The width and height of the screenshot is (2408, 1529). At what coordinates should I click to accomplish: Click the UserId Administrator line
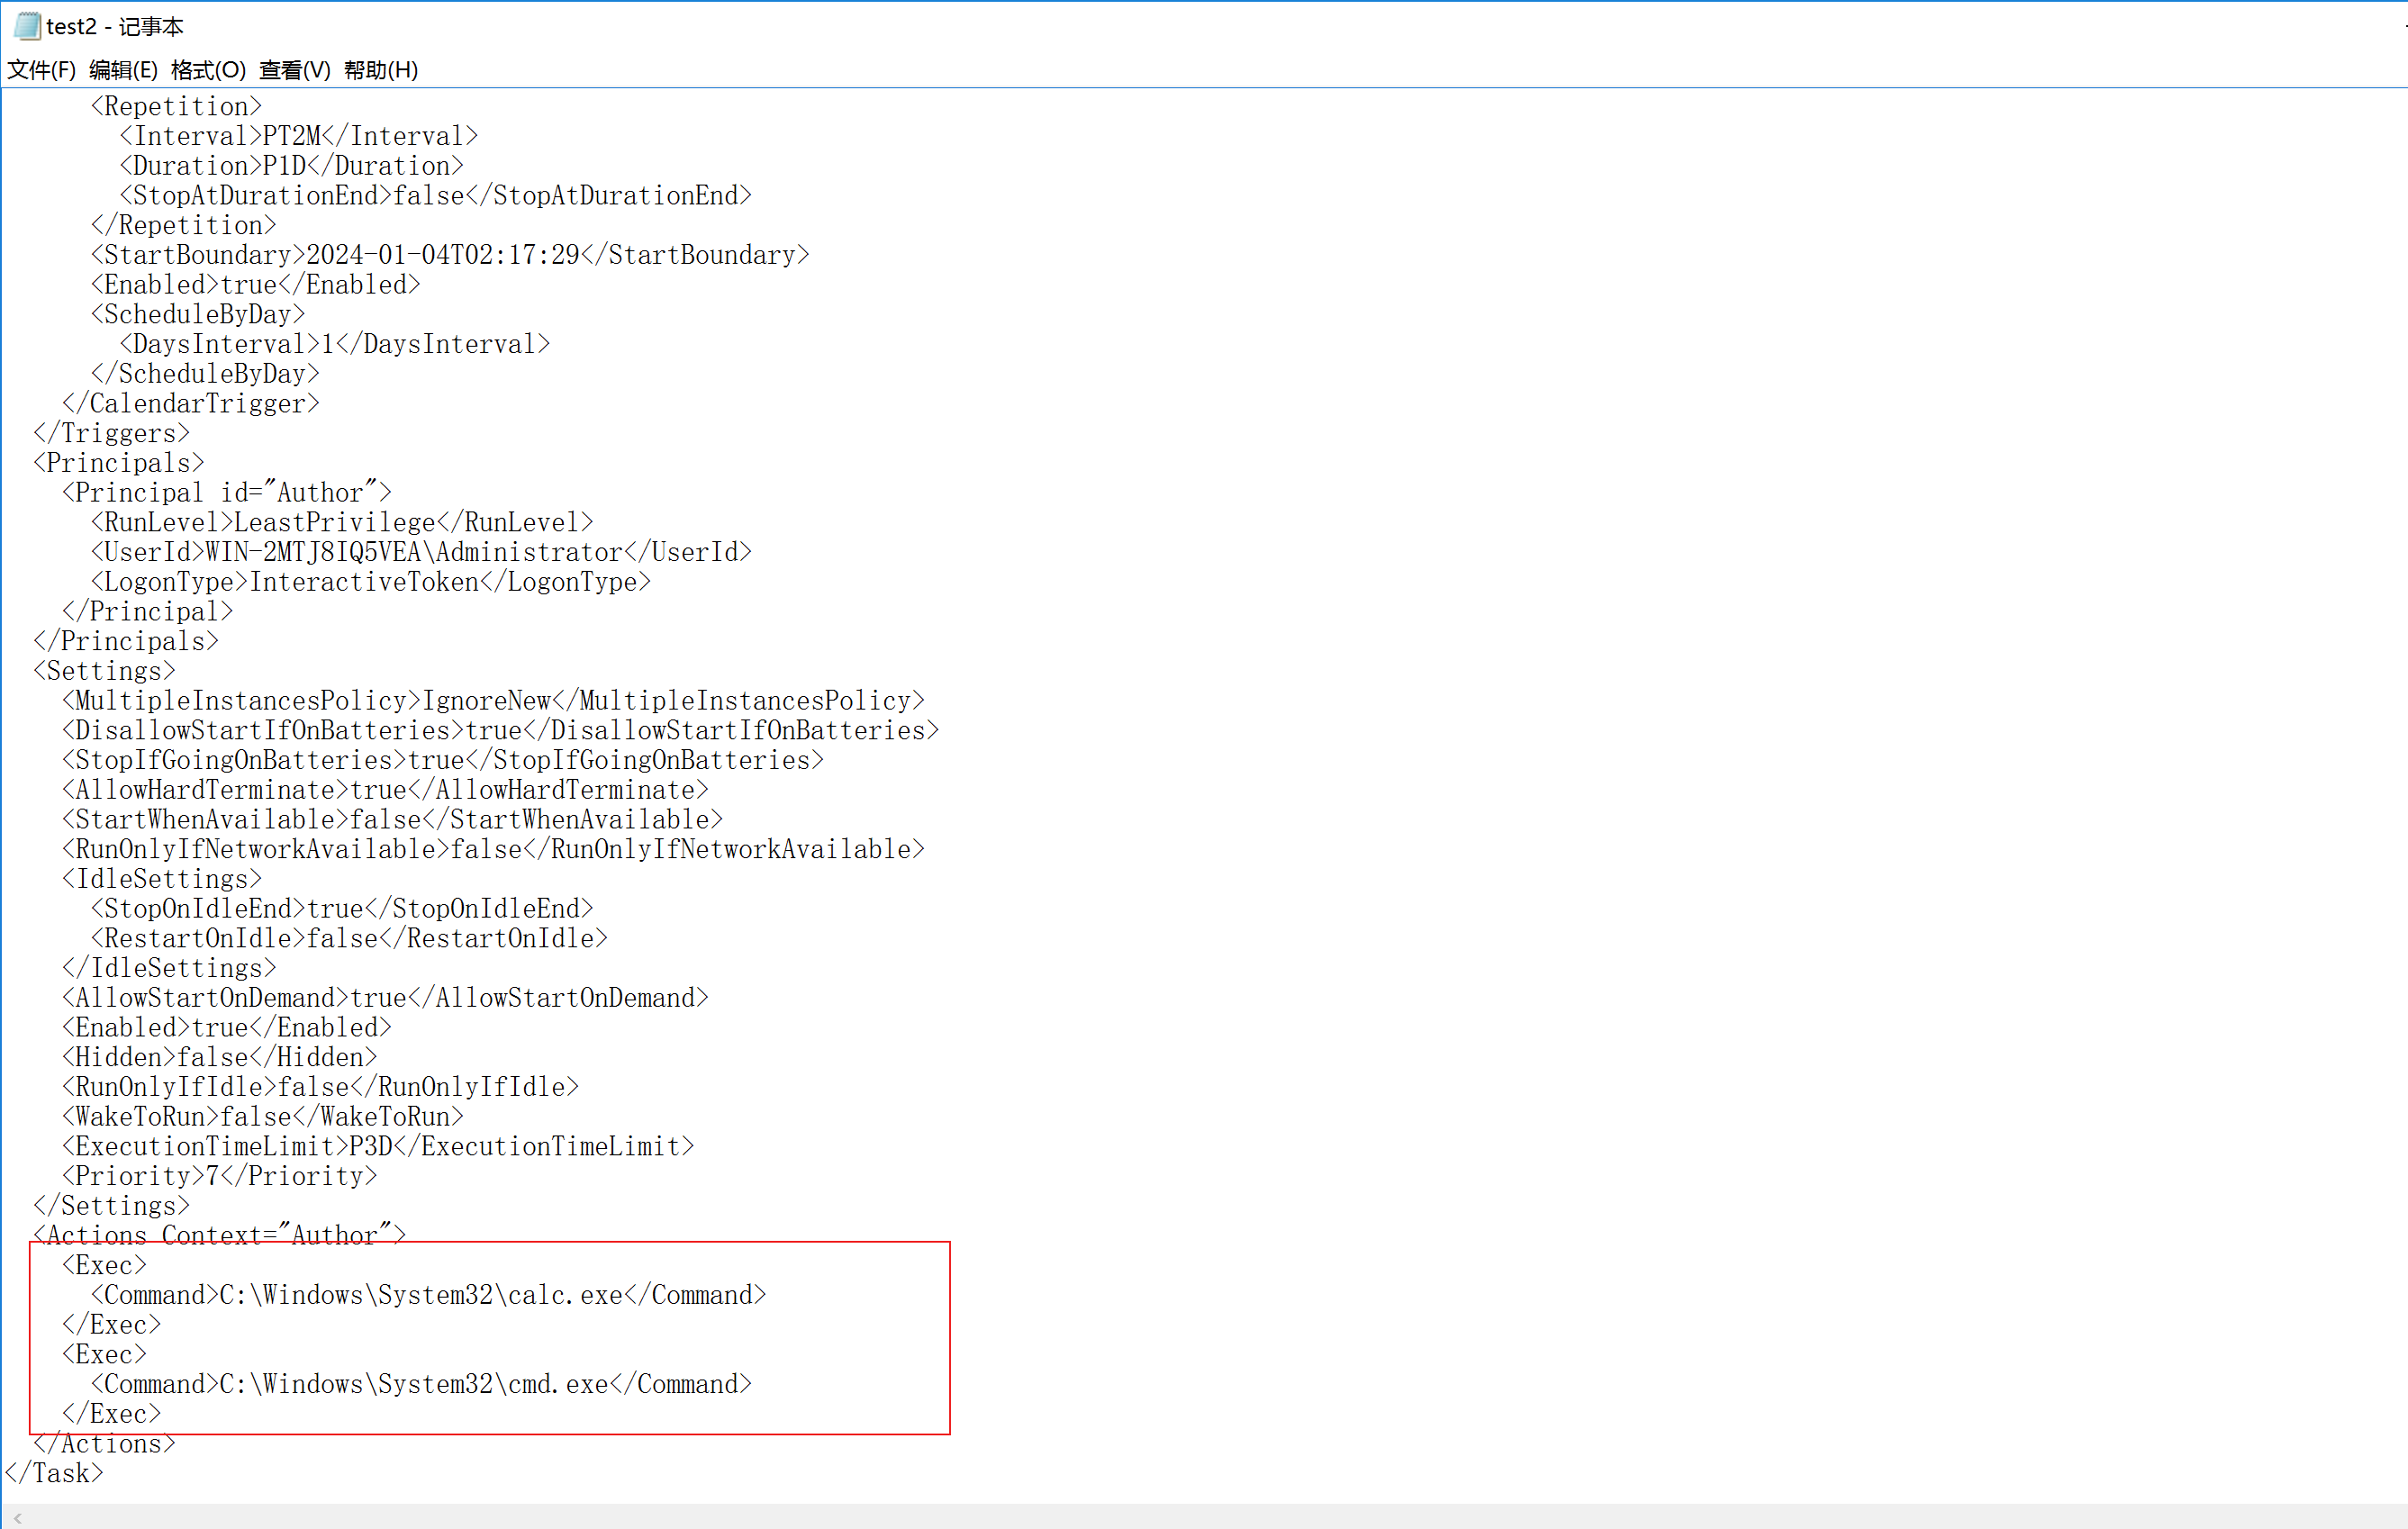(x=422, y=552)
